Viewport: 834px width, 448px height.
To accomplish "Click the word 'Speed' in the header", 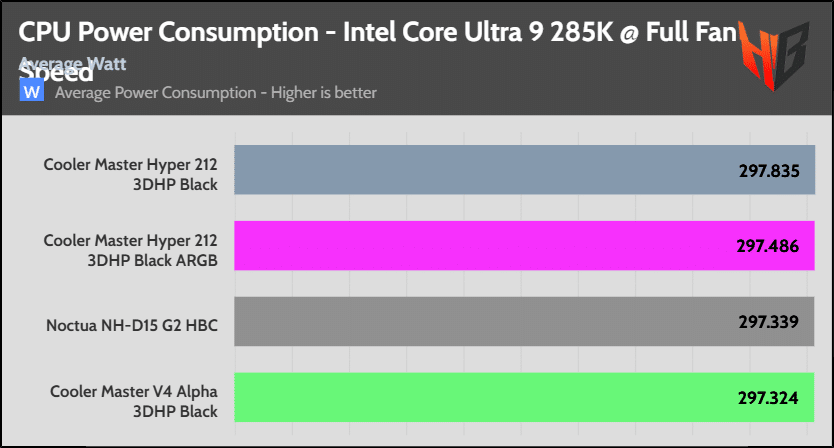I will coord(56,74).
